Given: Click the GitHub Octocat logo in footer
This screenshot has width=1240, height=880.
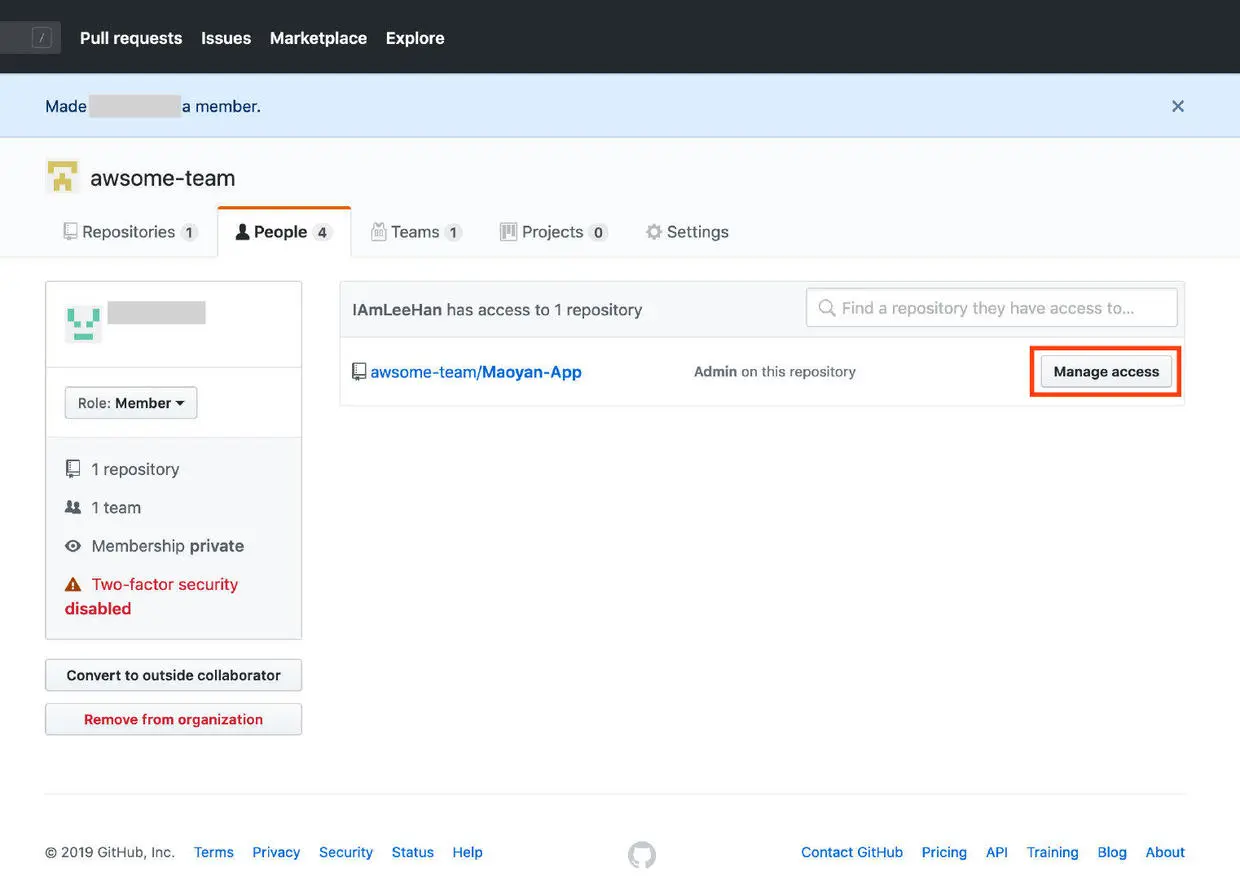Looking at the screenshot, I should 642,854.
